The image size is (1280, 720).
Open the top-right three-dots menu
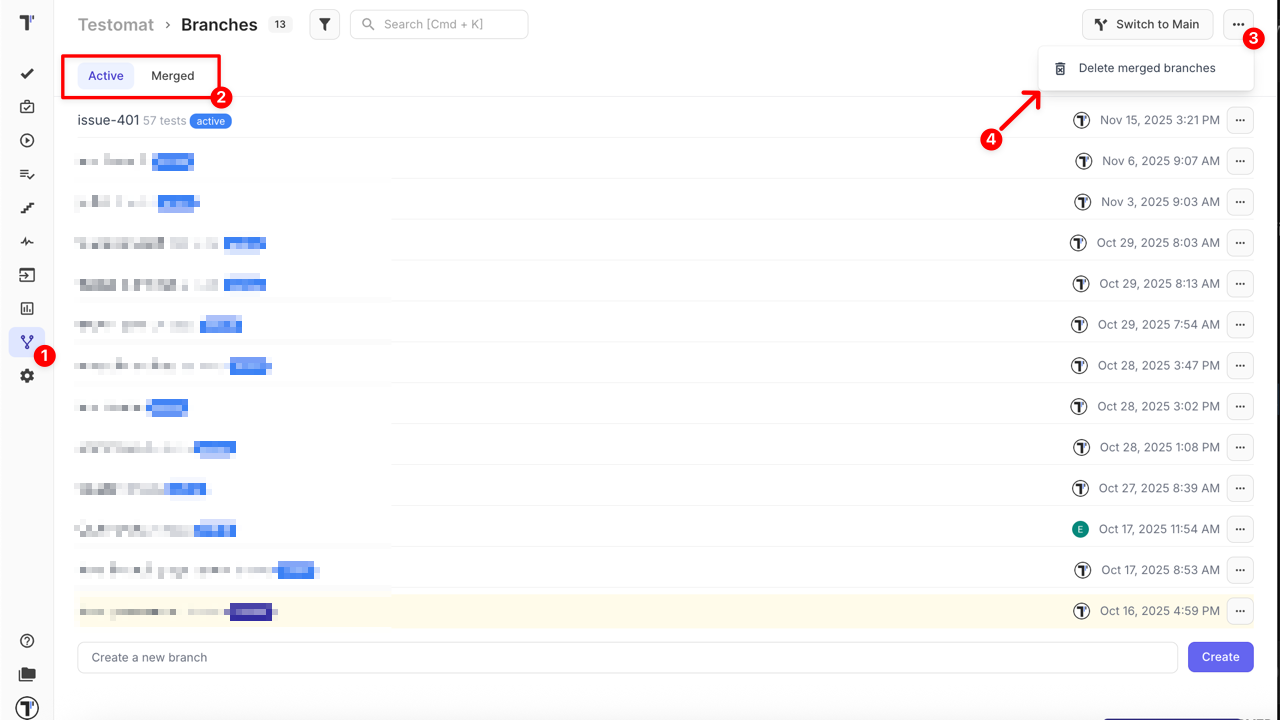[1239, 25]
